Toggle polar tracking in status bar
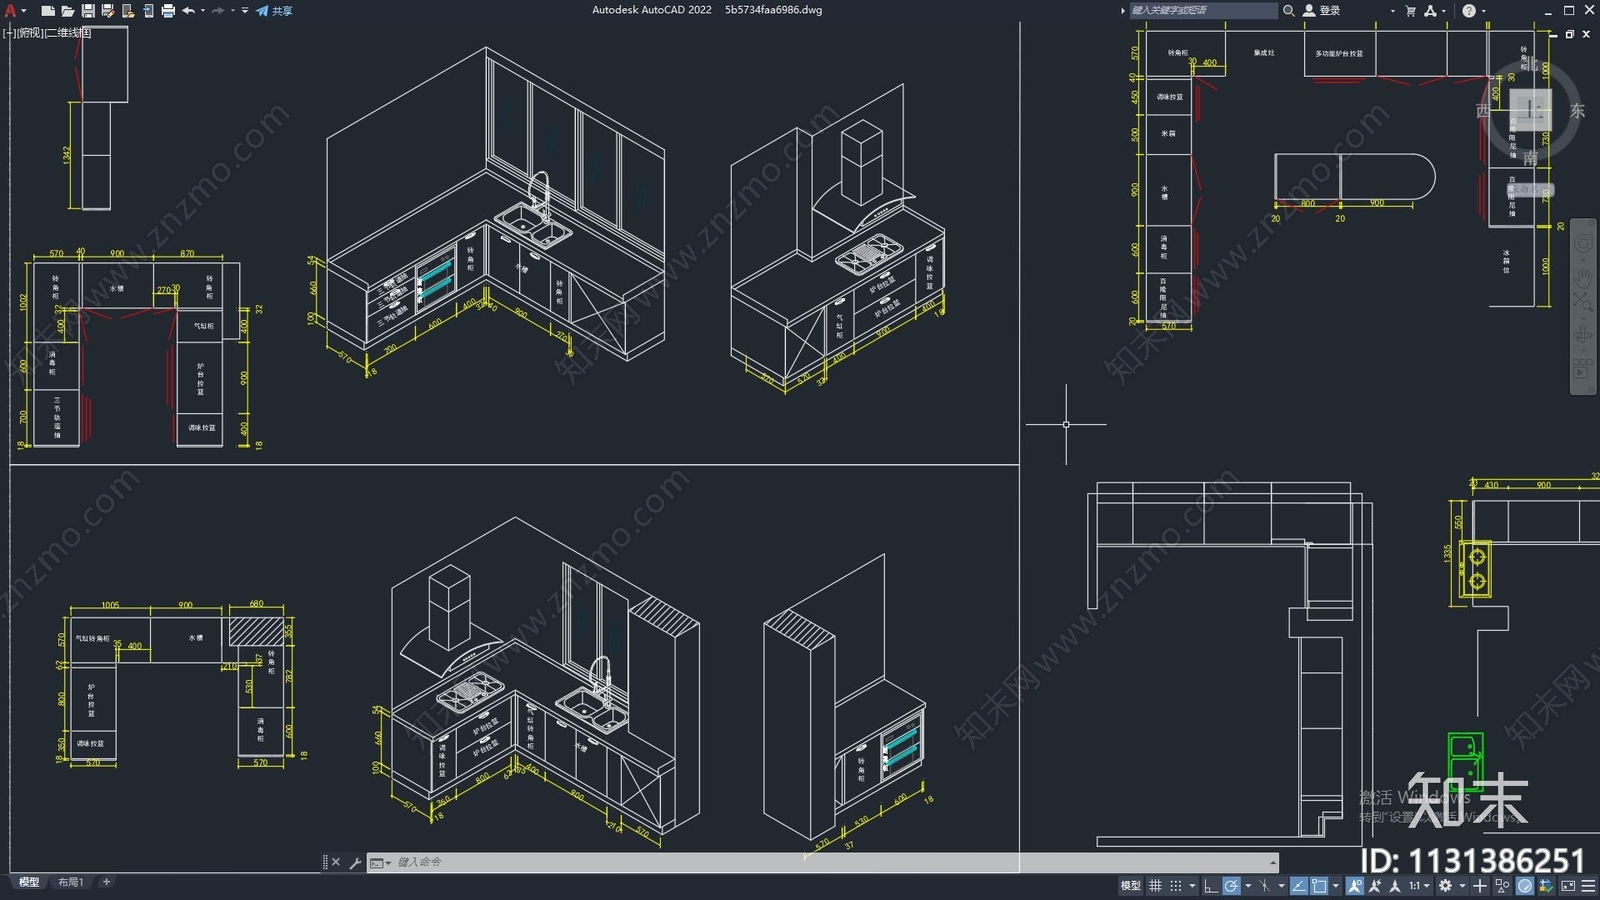1600x900 pixels. (x=1231, y=886)
